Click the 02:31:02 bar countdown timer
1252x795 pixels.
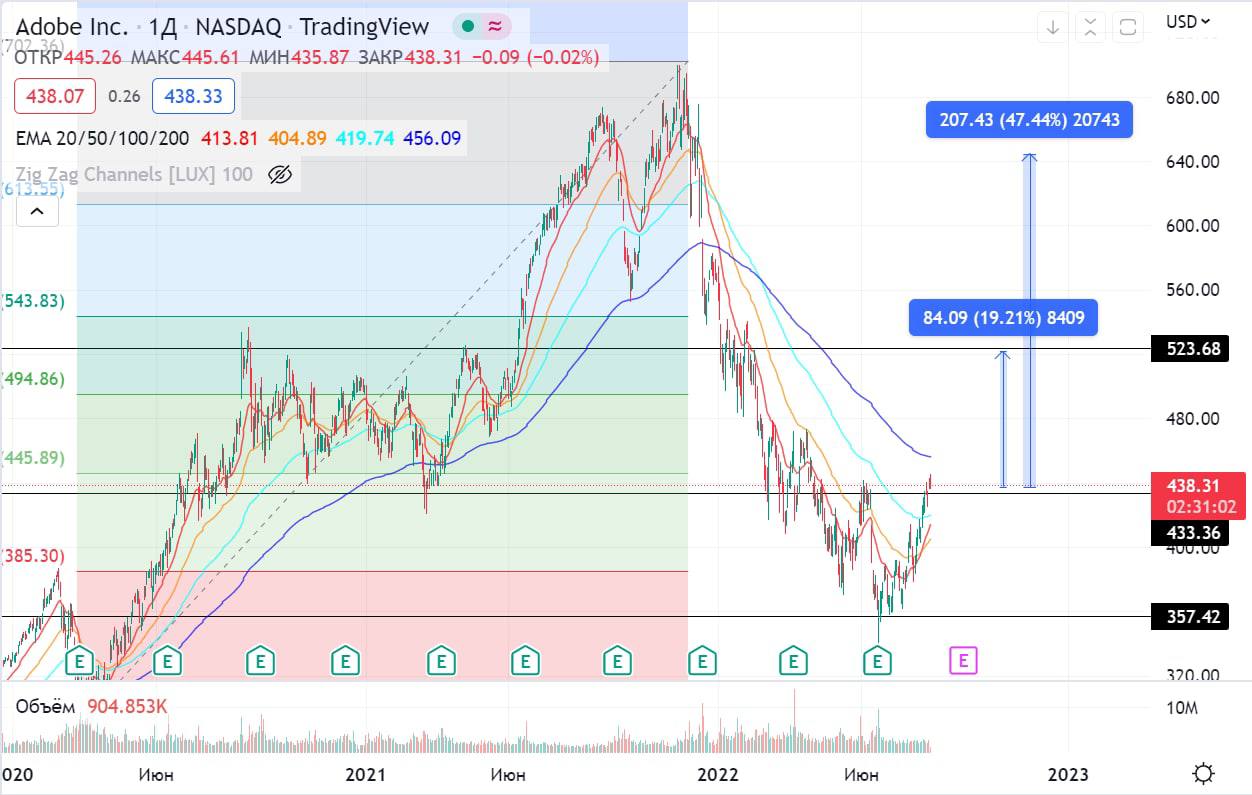point(1201,508)
